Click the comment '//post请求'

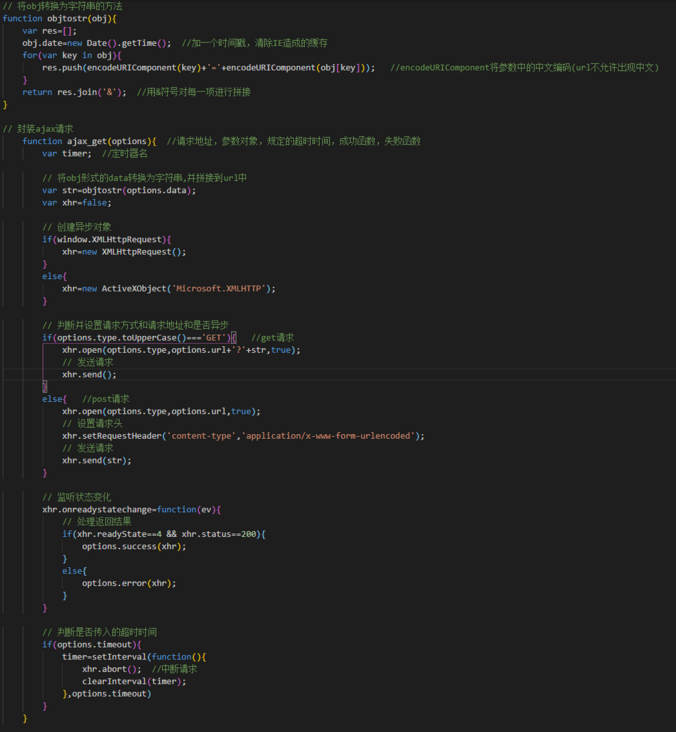[106, 399]
